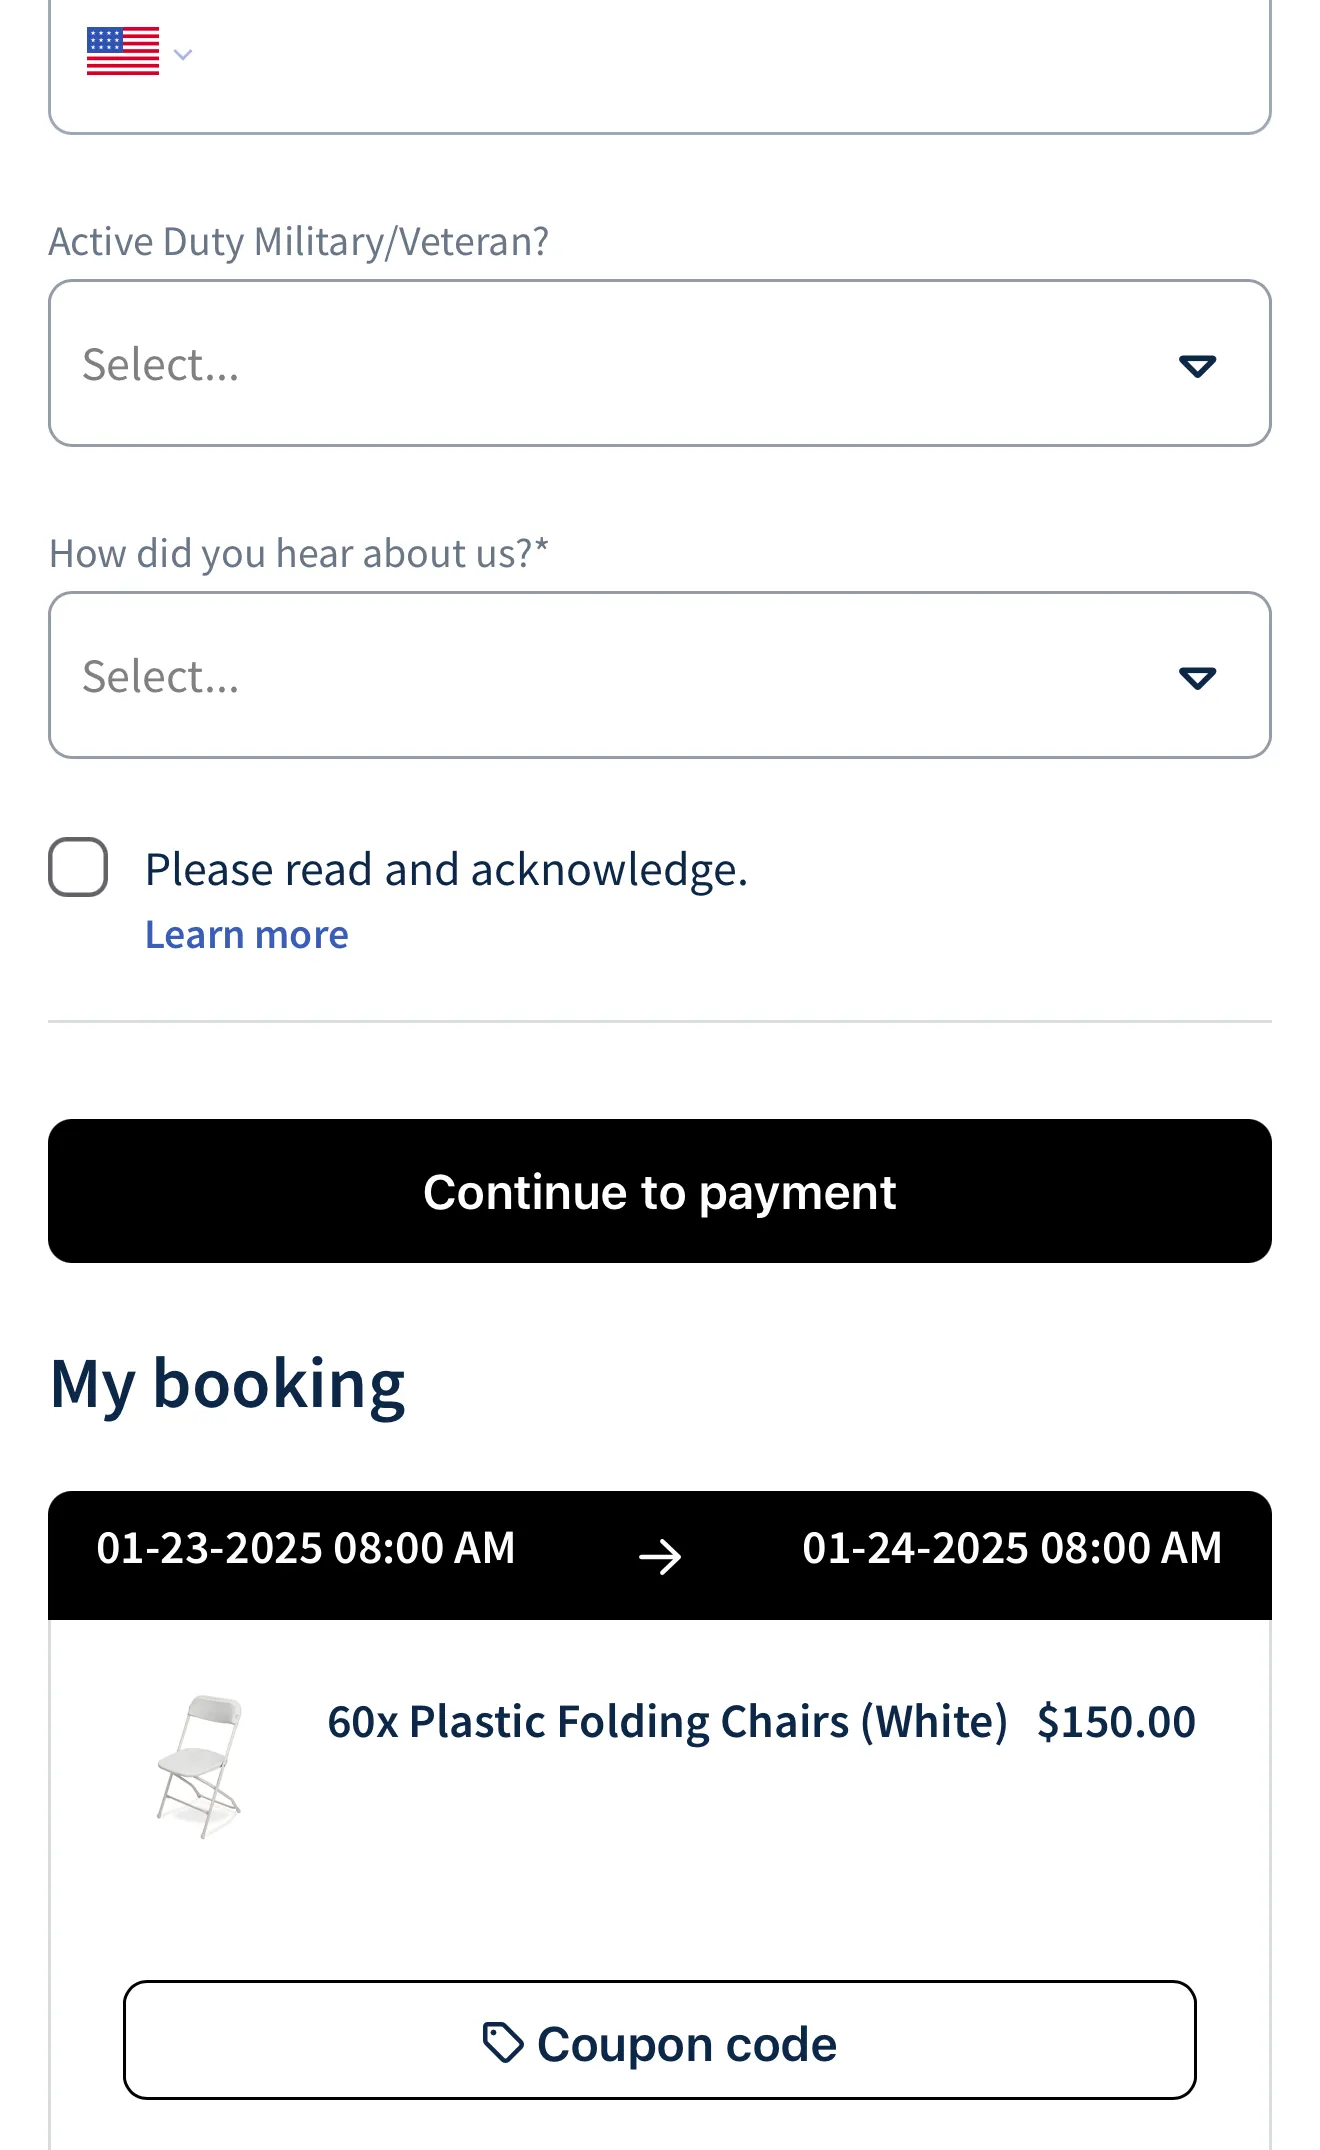Check the "Please read and acknowledge" checkbox
The height and width of the screenshot is (2150, 1320).
(x=78, y=867)
